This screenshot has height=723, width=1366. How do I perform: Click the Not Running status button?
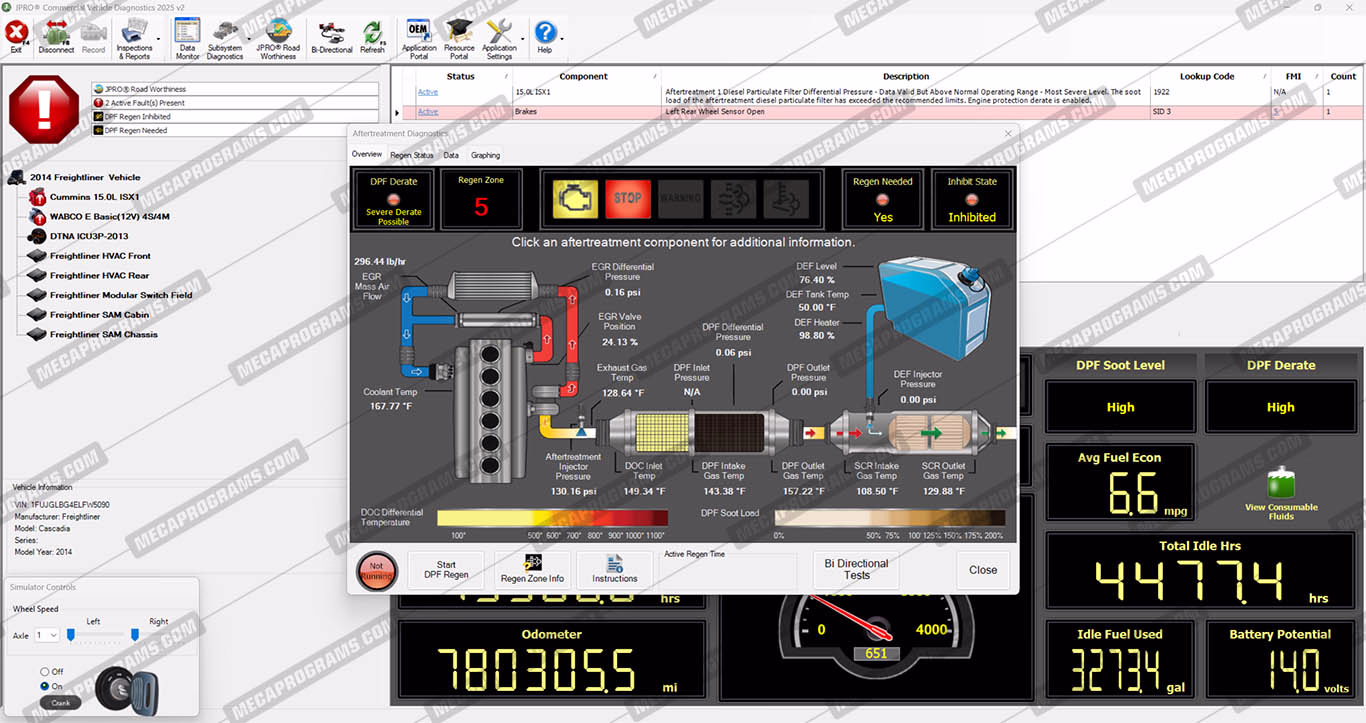coord(377,572)
